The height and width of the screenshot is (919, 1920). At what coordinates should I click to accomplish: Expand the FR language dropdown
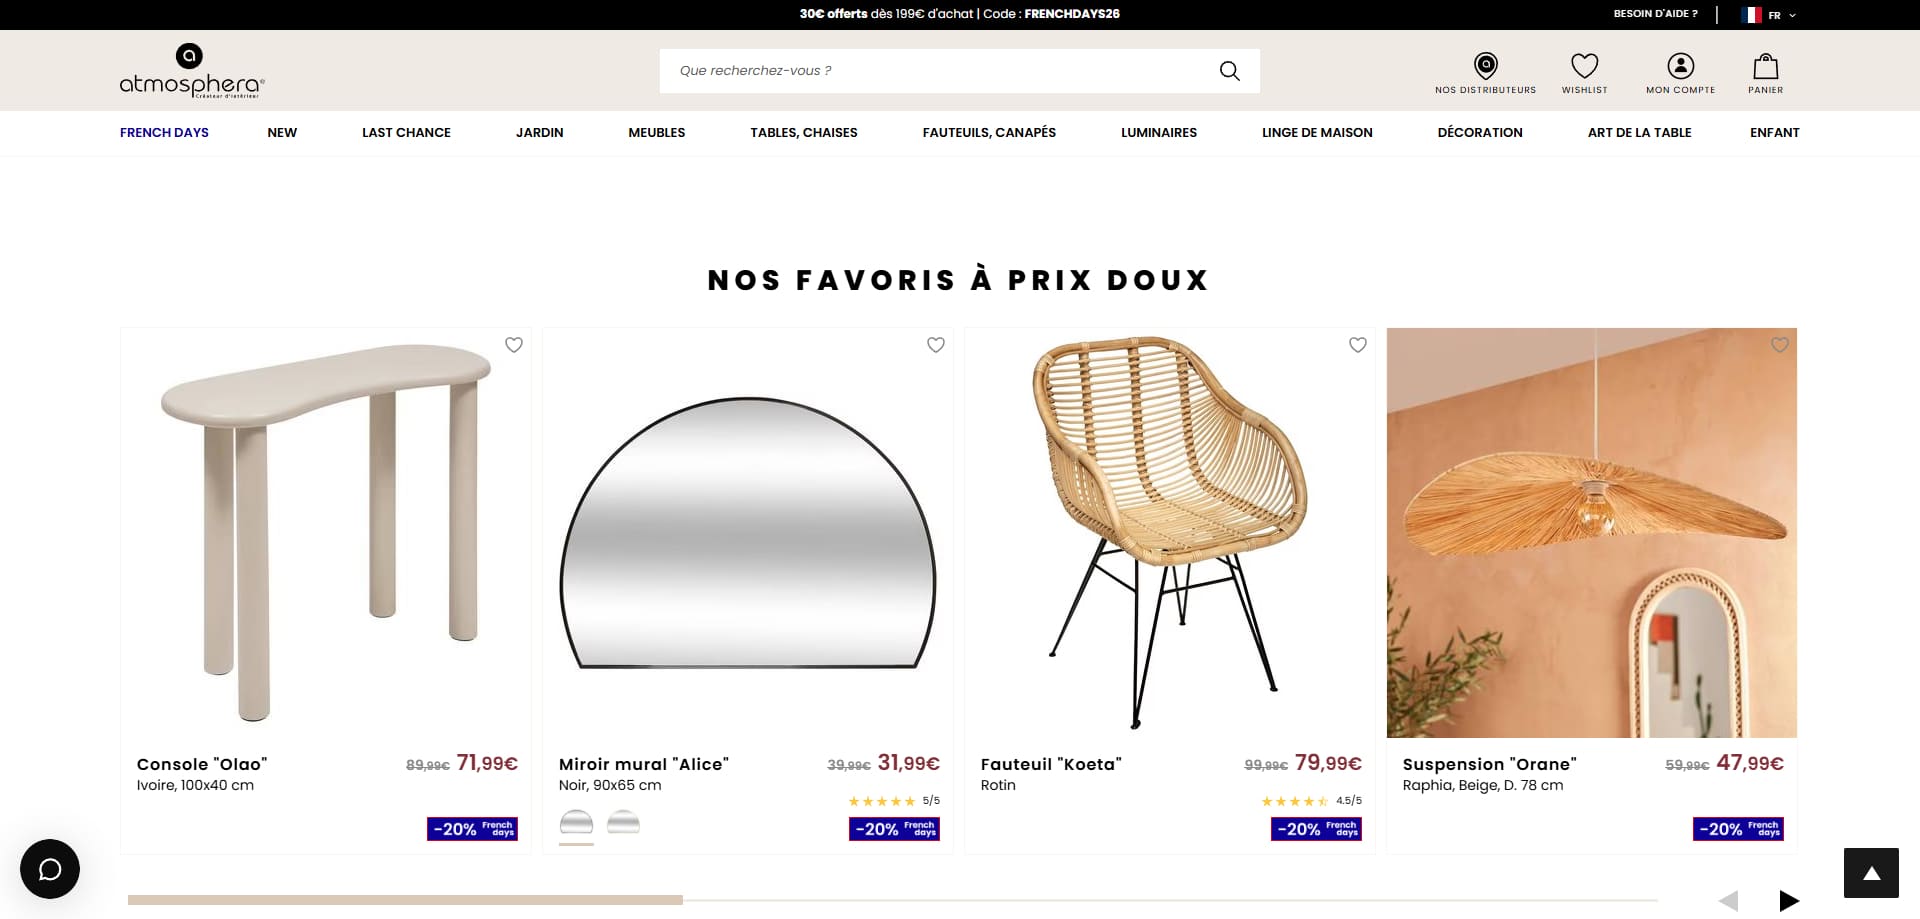pos(1769,15)
